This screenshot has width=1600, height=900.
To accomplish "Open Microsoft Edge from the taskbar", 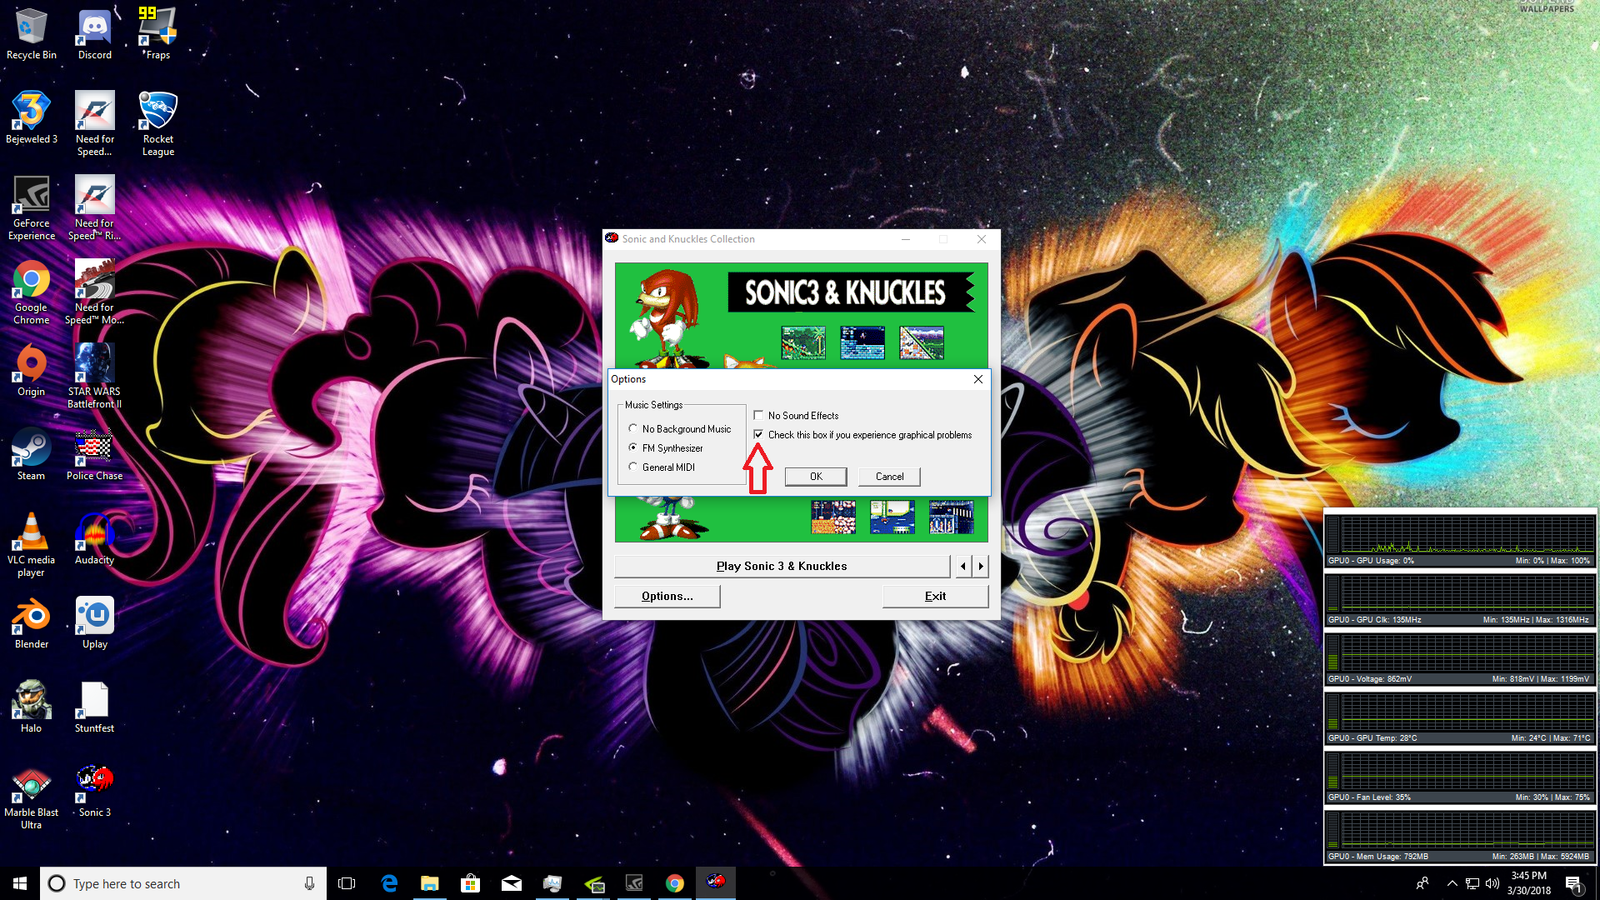I will (389, 883).
